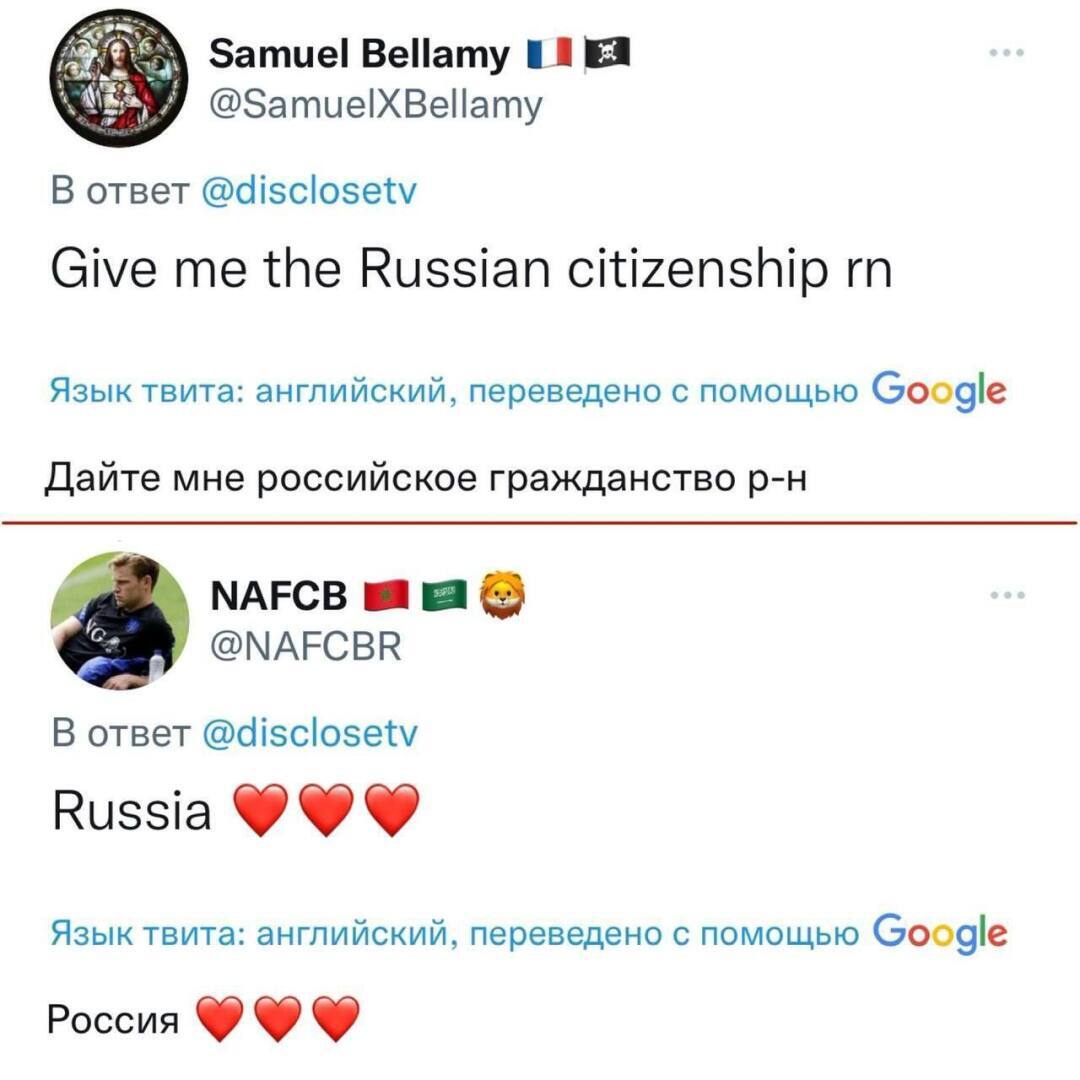Click the pirate flag emoji in Samuel's name
The height and width of the screenshot is (1080, 1080).
[x=609, y=54]
